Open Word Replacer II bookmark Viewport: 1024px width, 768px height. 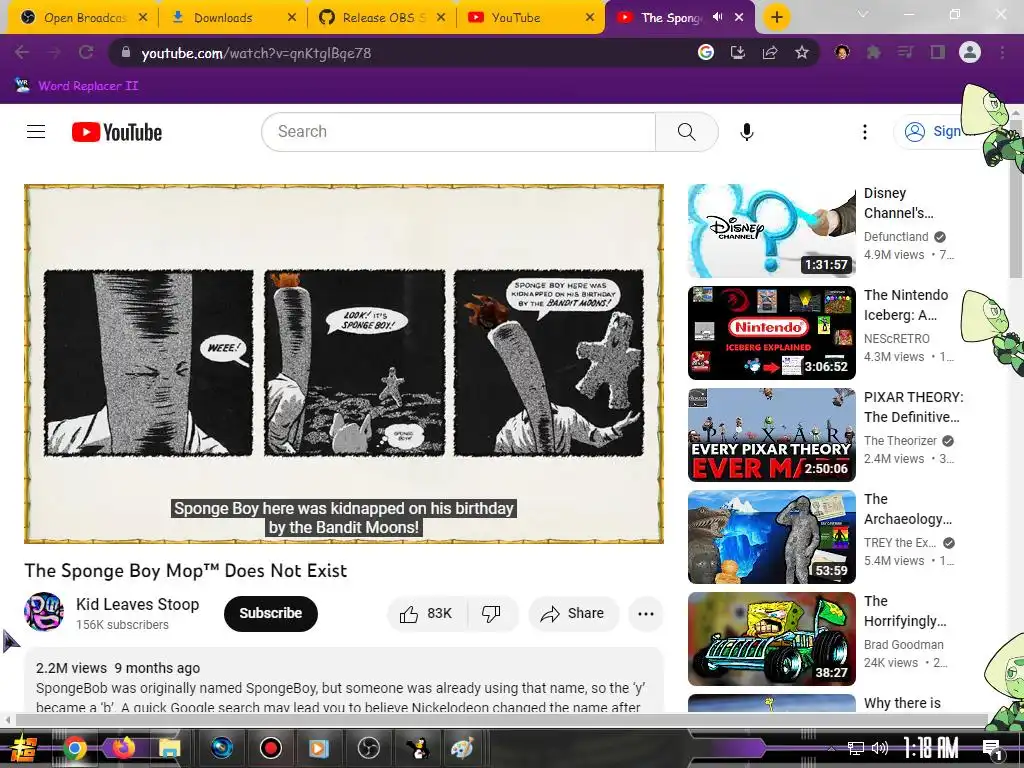(x=76, y=86)
